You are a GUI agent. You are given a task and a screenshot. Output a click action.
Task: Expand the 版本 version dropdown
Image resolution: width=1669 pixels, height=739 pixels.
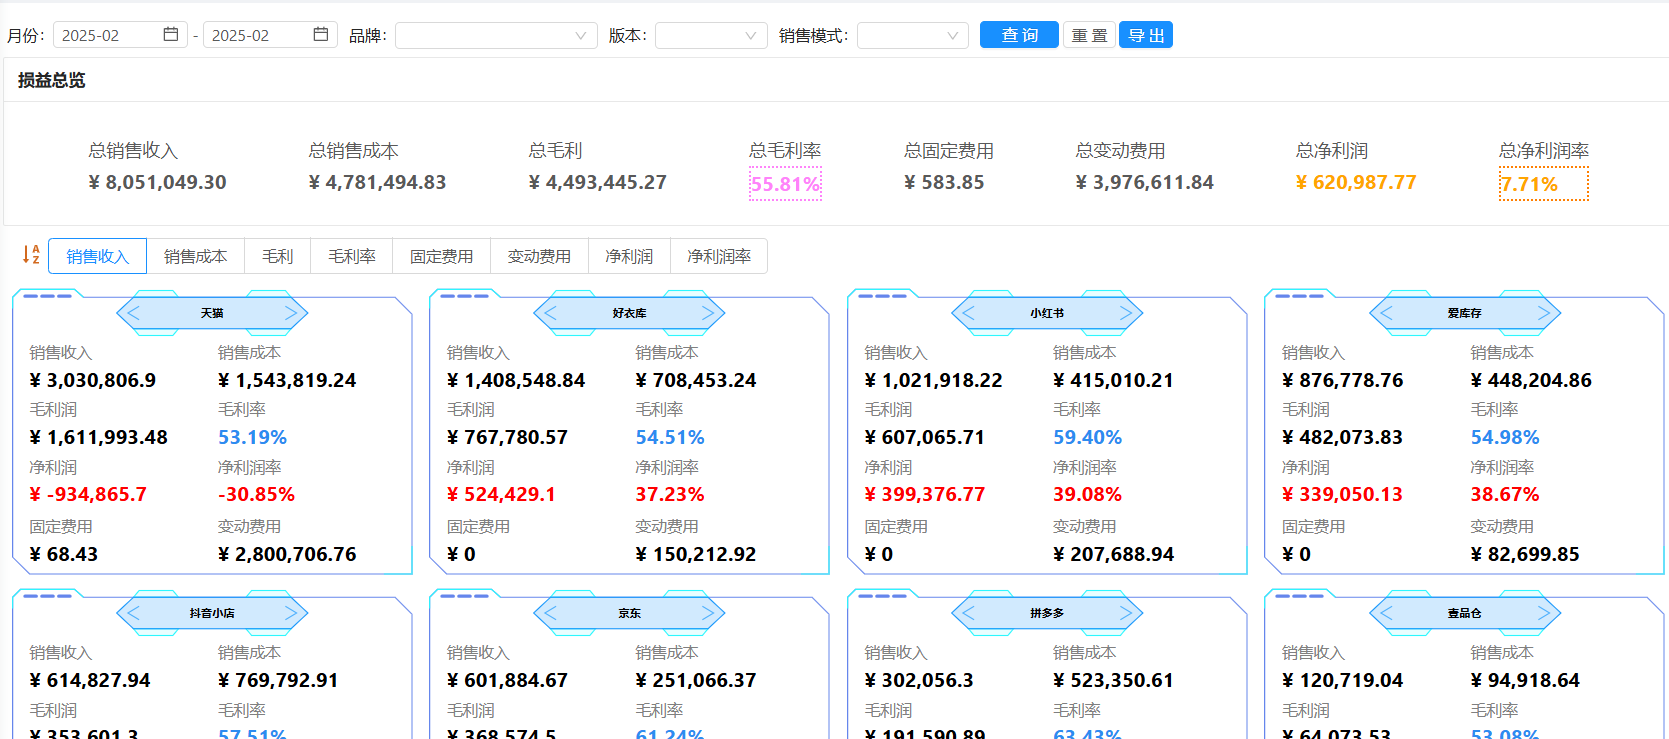pyautogui.click(x=711, y=36)
